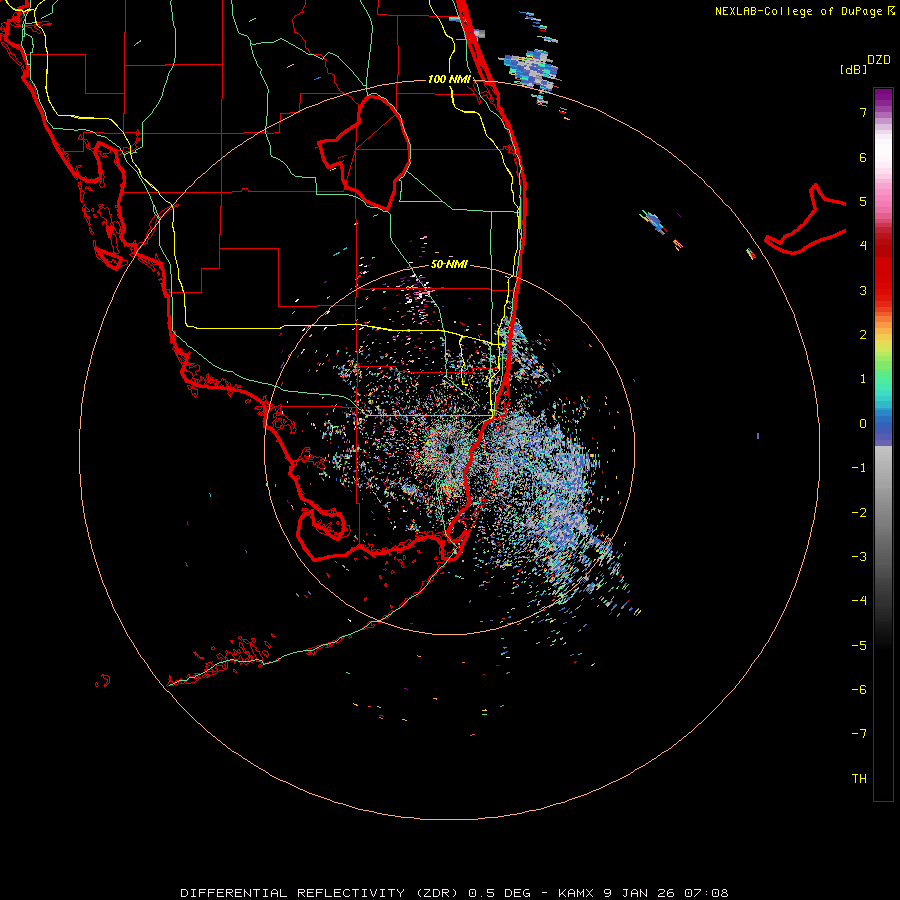Click the colorbar label -7
The height and width of the screenshot is (900, 900).
pos(859,734)
